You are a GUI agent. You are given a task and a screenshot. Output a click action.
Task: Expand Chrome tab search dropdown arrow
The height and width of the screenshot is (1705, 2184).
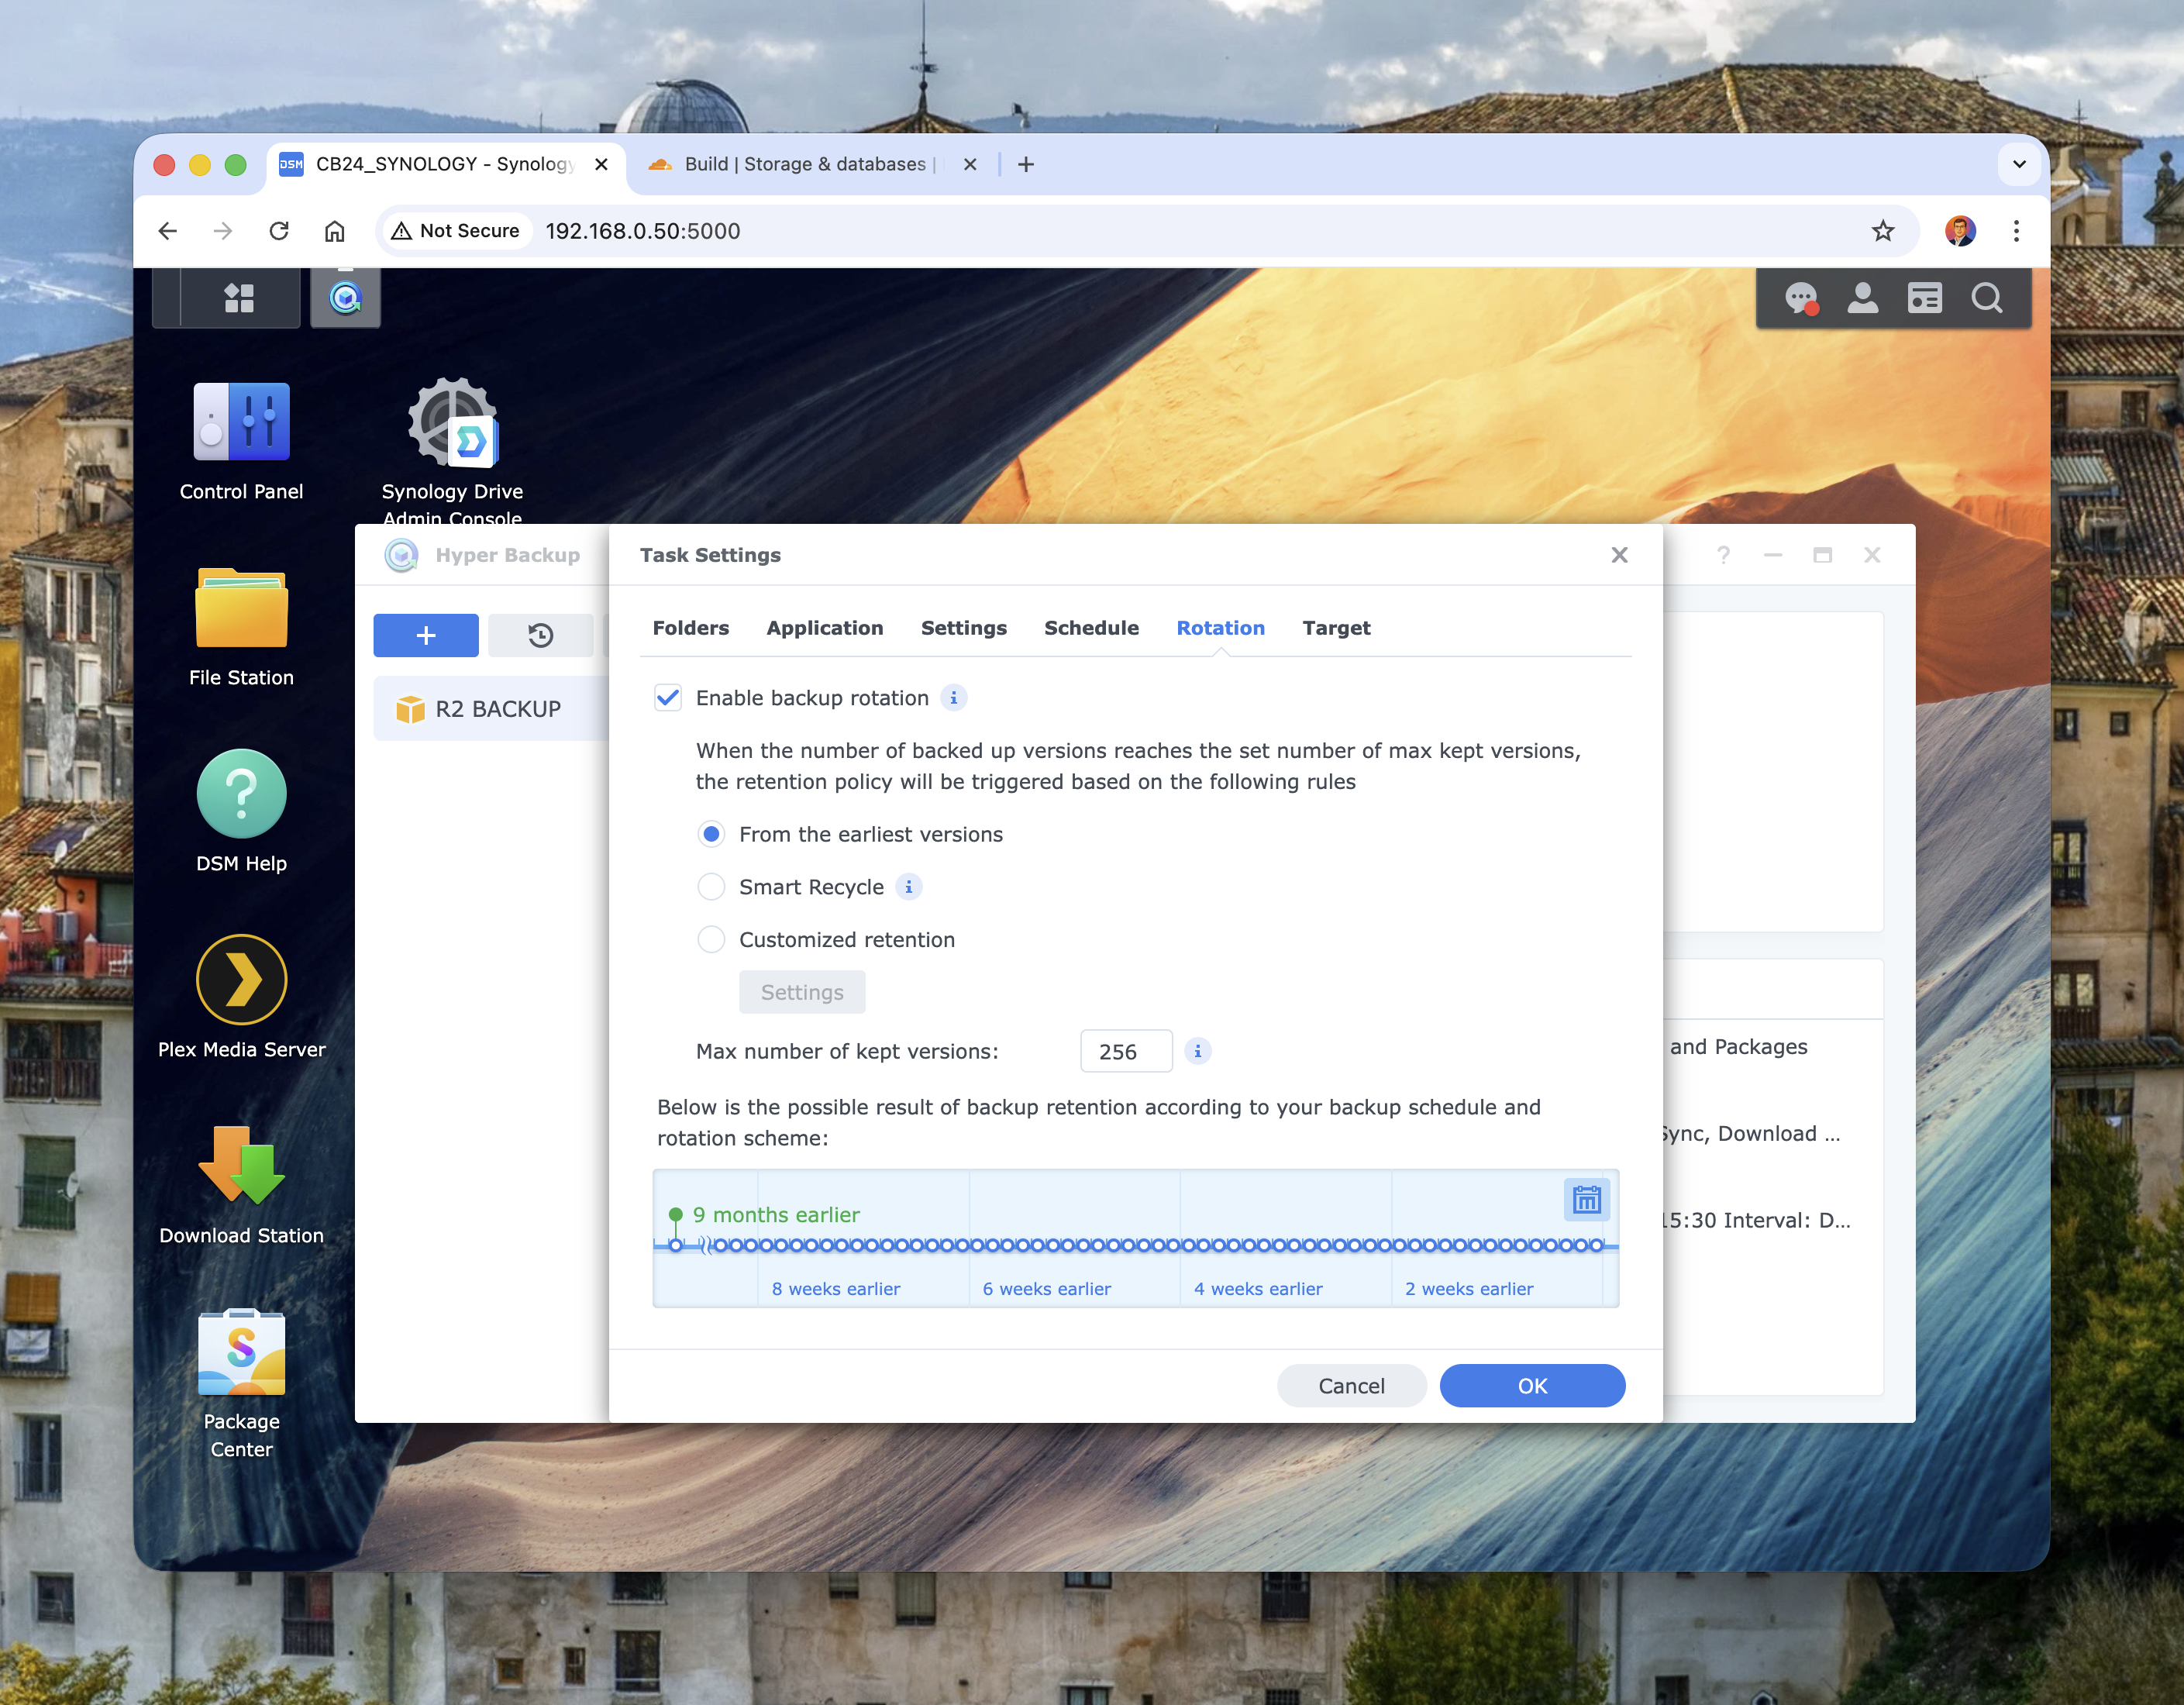pyautogui.click(x=2018, y=164)
